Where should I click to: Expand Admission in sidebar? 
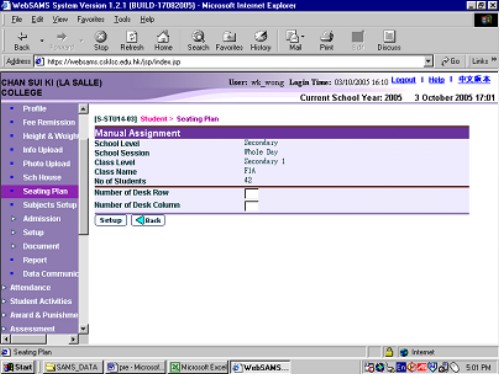[42, 219]
